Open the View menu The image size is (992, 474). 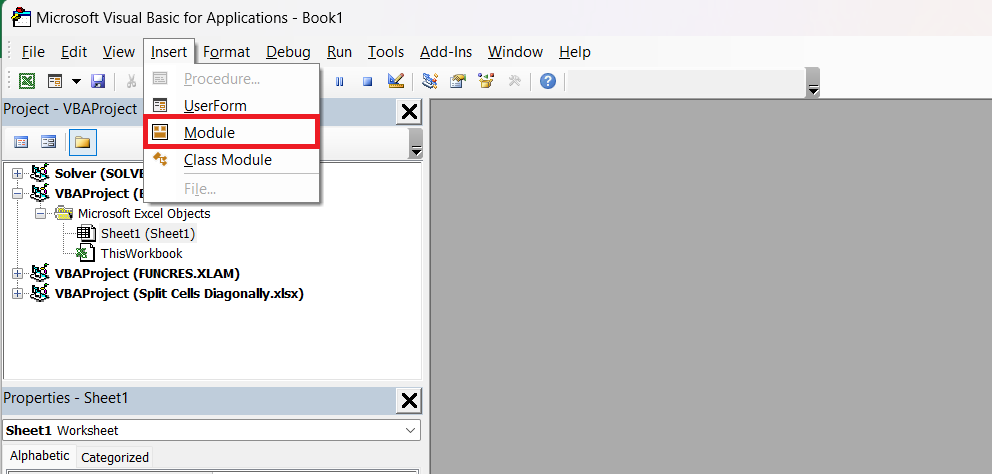tap(119, 52)
